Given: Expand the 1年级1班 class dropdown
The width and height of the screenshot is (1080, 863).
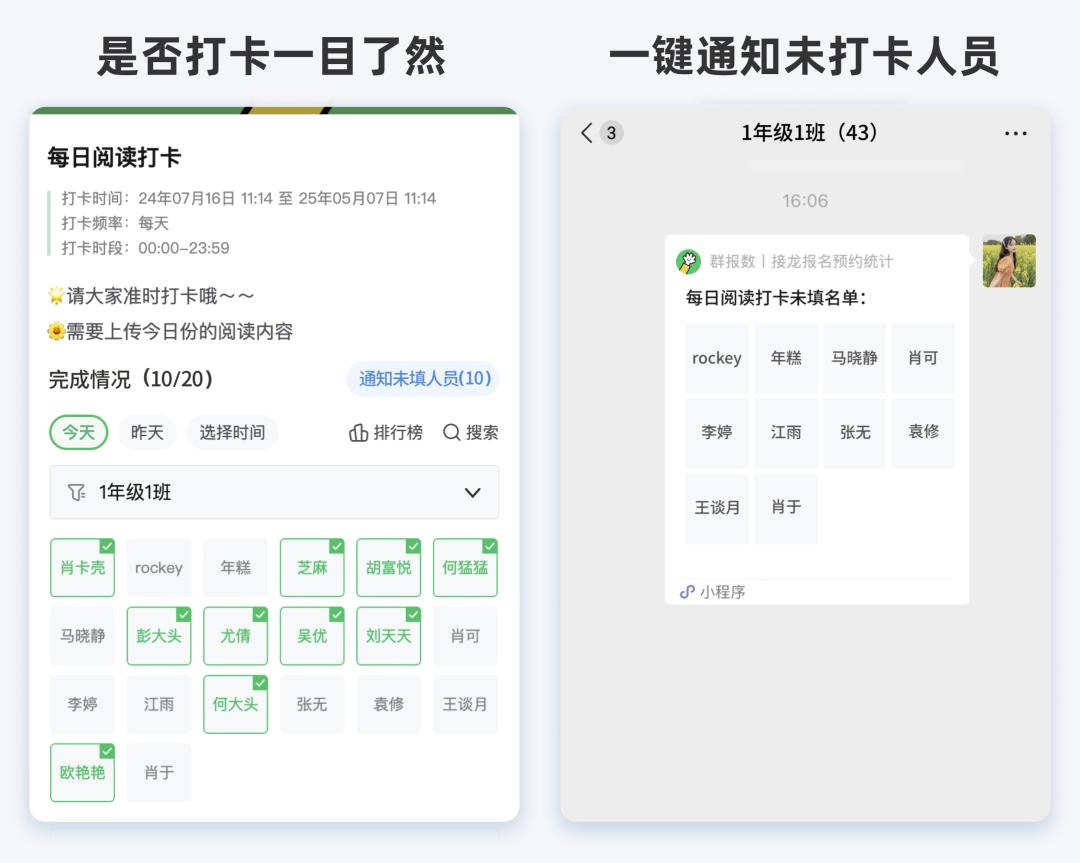Looking at the screenshot, I should tap(274, 492).
